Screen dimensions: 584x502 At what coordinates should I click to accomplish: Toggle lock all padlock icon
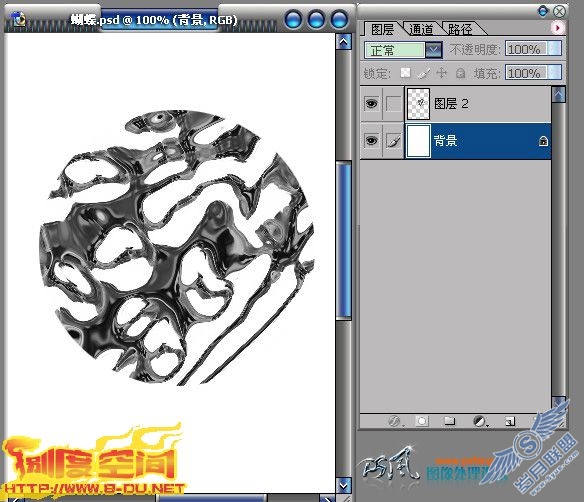tap(460, 73)
